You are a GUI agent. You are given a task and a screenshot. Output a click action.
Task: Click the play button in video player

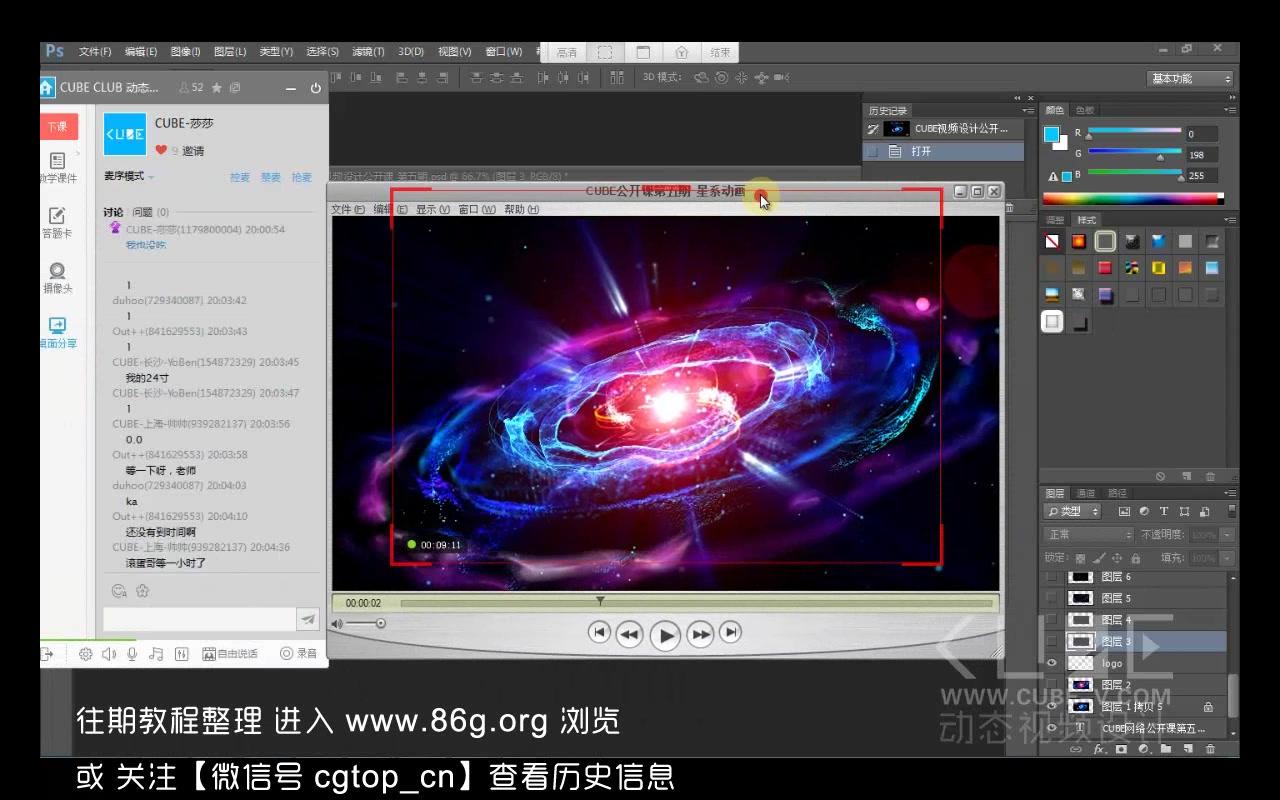[665, 635]
